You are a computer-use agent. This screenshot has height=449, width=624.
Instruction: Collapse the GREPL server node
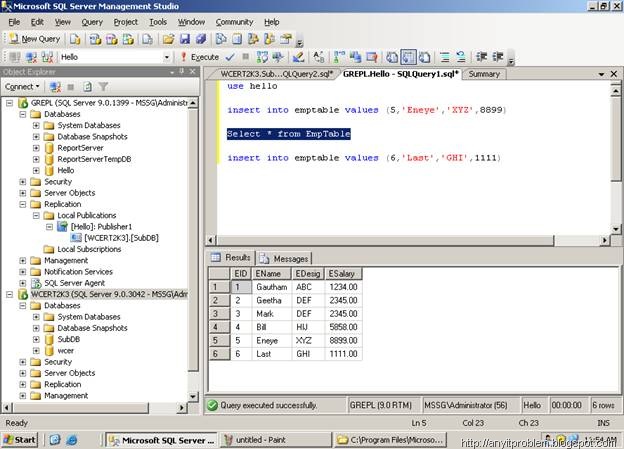(x=10, y=103)
